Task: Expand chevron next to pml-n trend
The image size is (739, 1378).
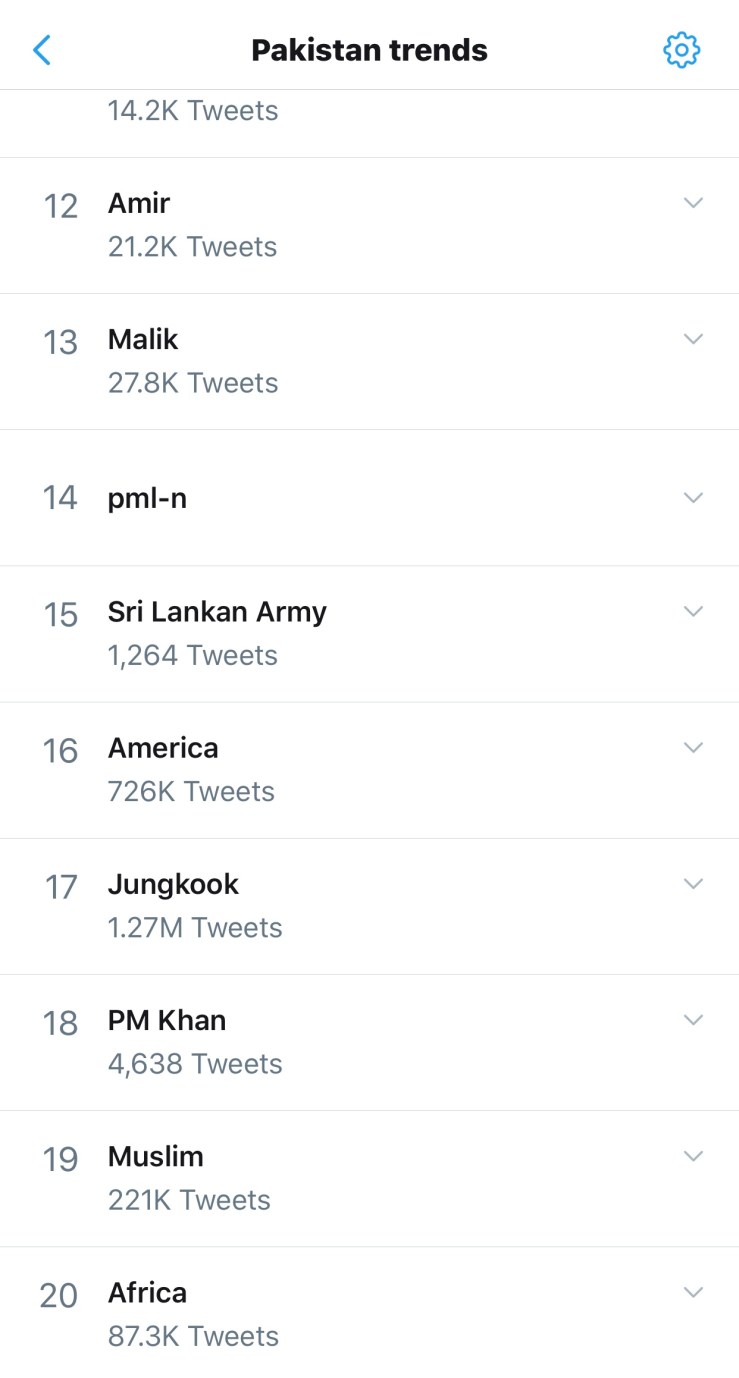Action: [693, 497]
